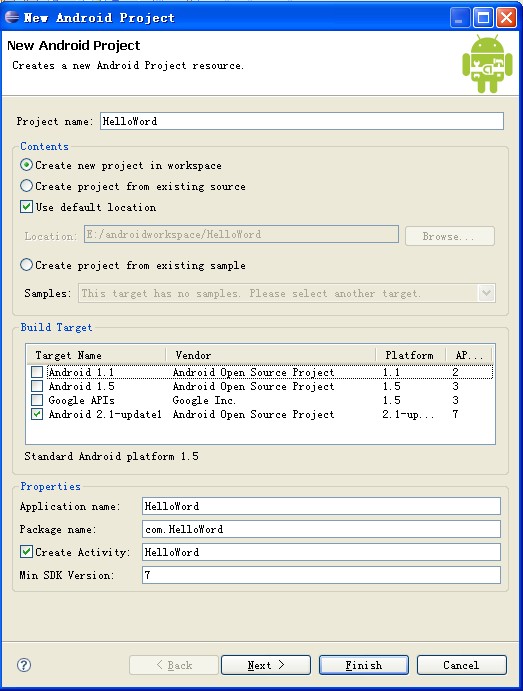
Task: Open the Samples dropdown
Action: (x=486, y=293)
